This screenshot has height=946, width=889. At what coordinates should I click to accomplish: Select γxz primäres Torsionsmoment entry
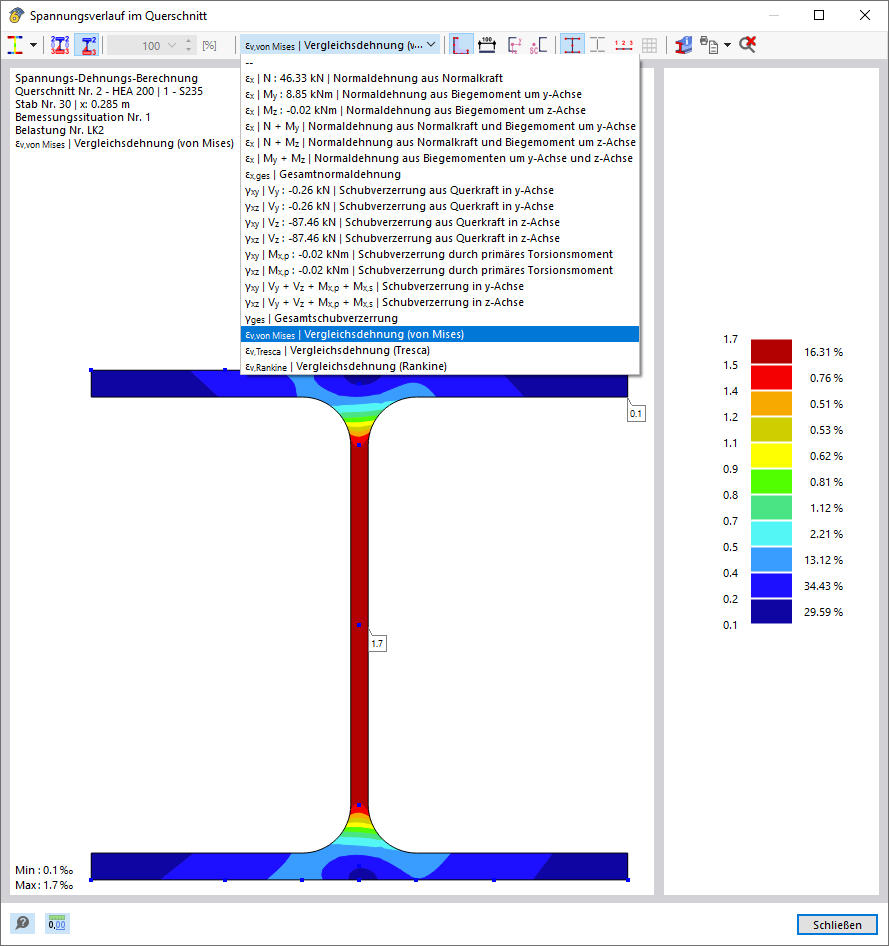(x=440, y=270)
